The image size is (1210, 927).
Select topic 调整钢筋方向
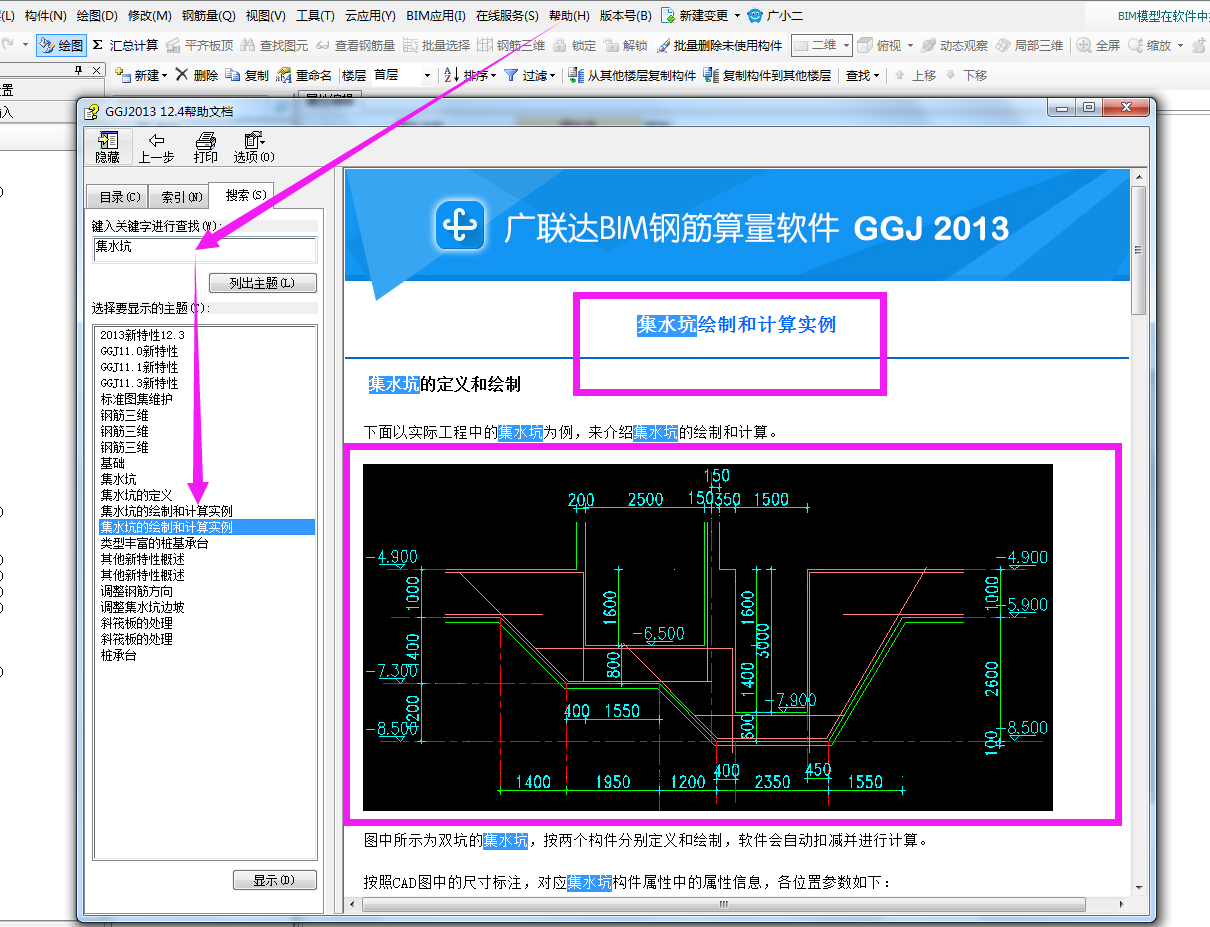click(137, 591)
